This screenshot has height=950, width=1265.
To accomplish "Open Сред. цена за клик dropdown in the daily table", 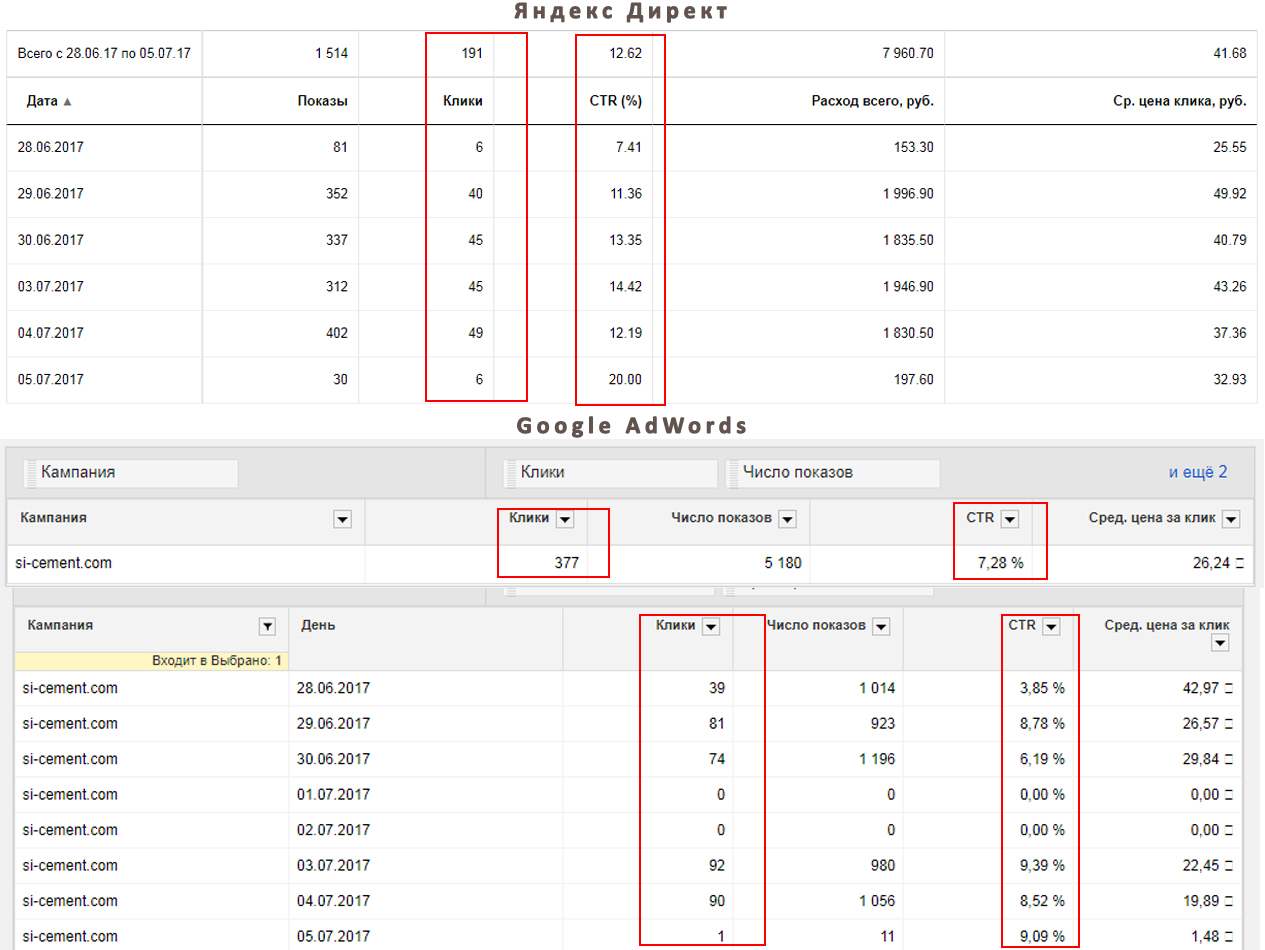I will 1220,645.
